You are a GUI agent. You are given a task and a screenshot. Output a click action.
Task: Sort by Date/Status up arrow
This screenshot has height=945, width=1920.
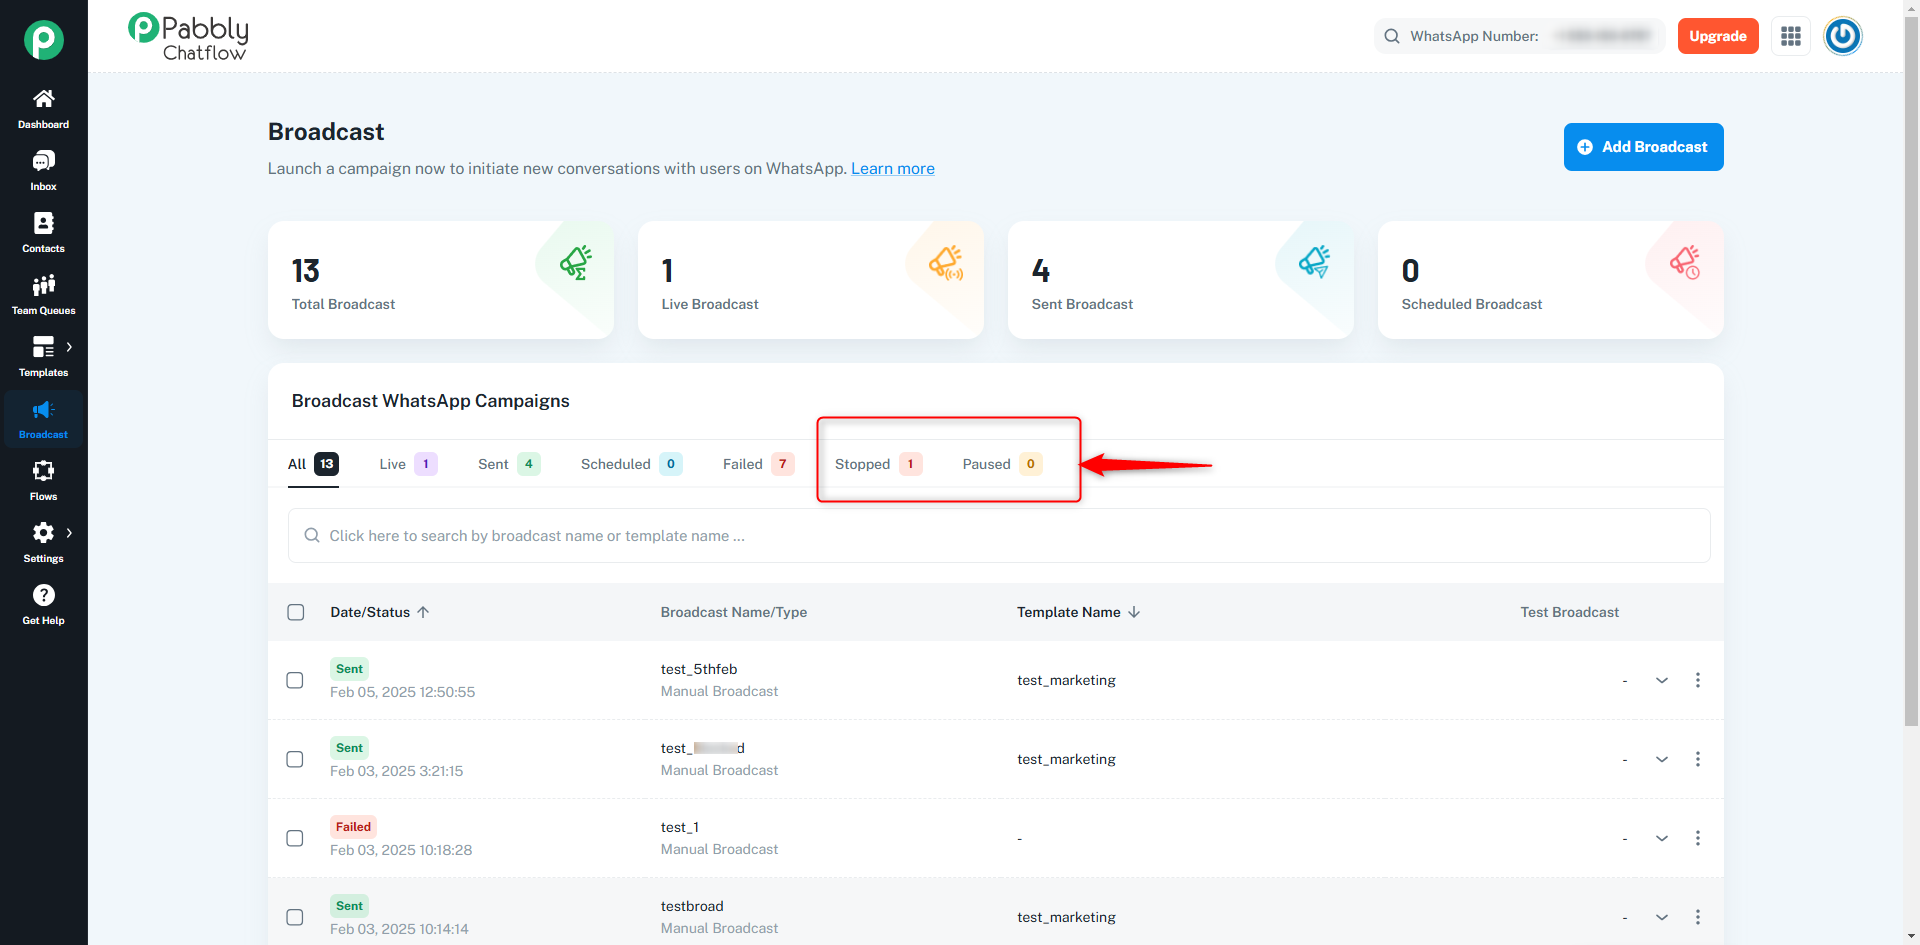(423, 612)
